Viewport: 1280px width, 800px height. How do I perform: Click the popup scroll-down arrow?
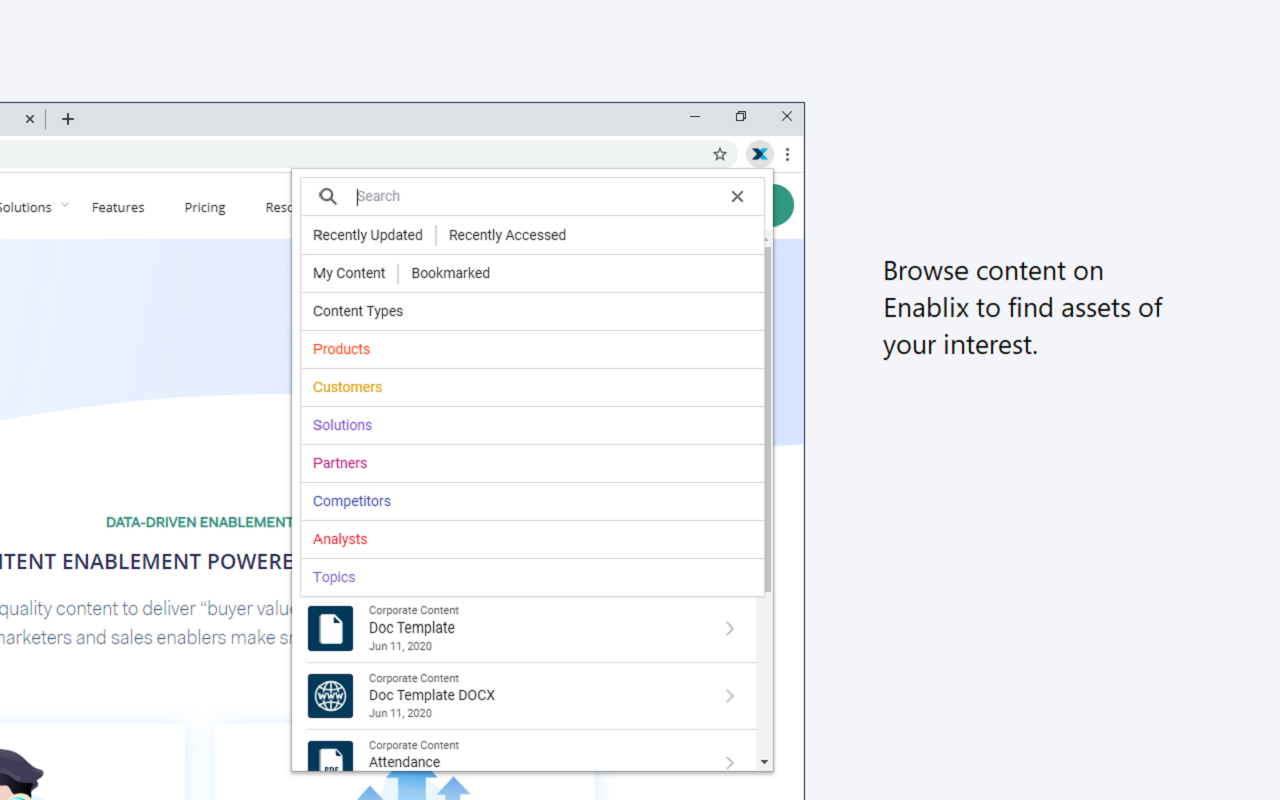pyautogui.click(x=765, y=762)
